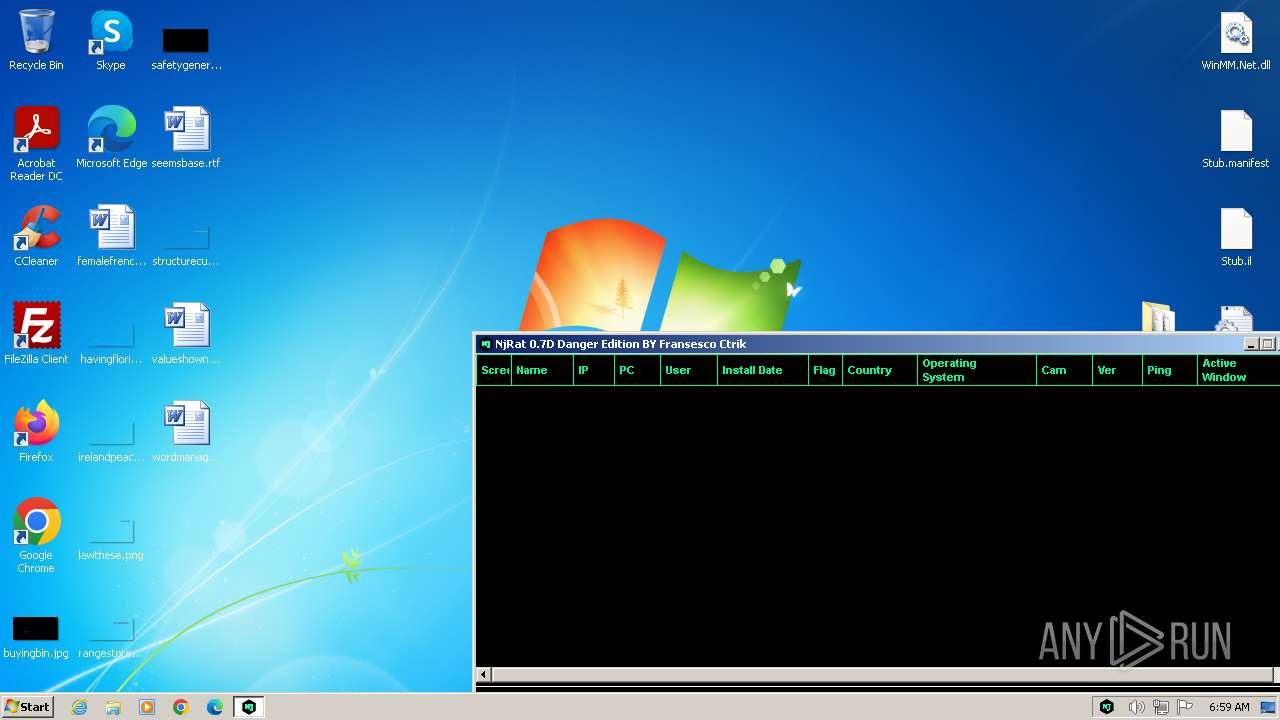The width and height of the screenshot is (1280, 720).
Task: Open Action Center flag tray icon
Action: click(1186, 707)
